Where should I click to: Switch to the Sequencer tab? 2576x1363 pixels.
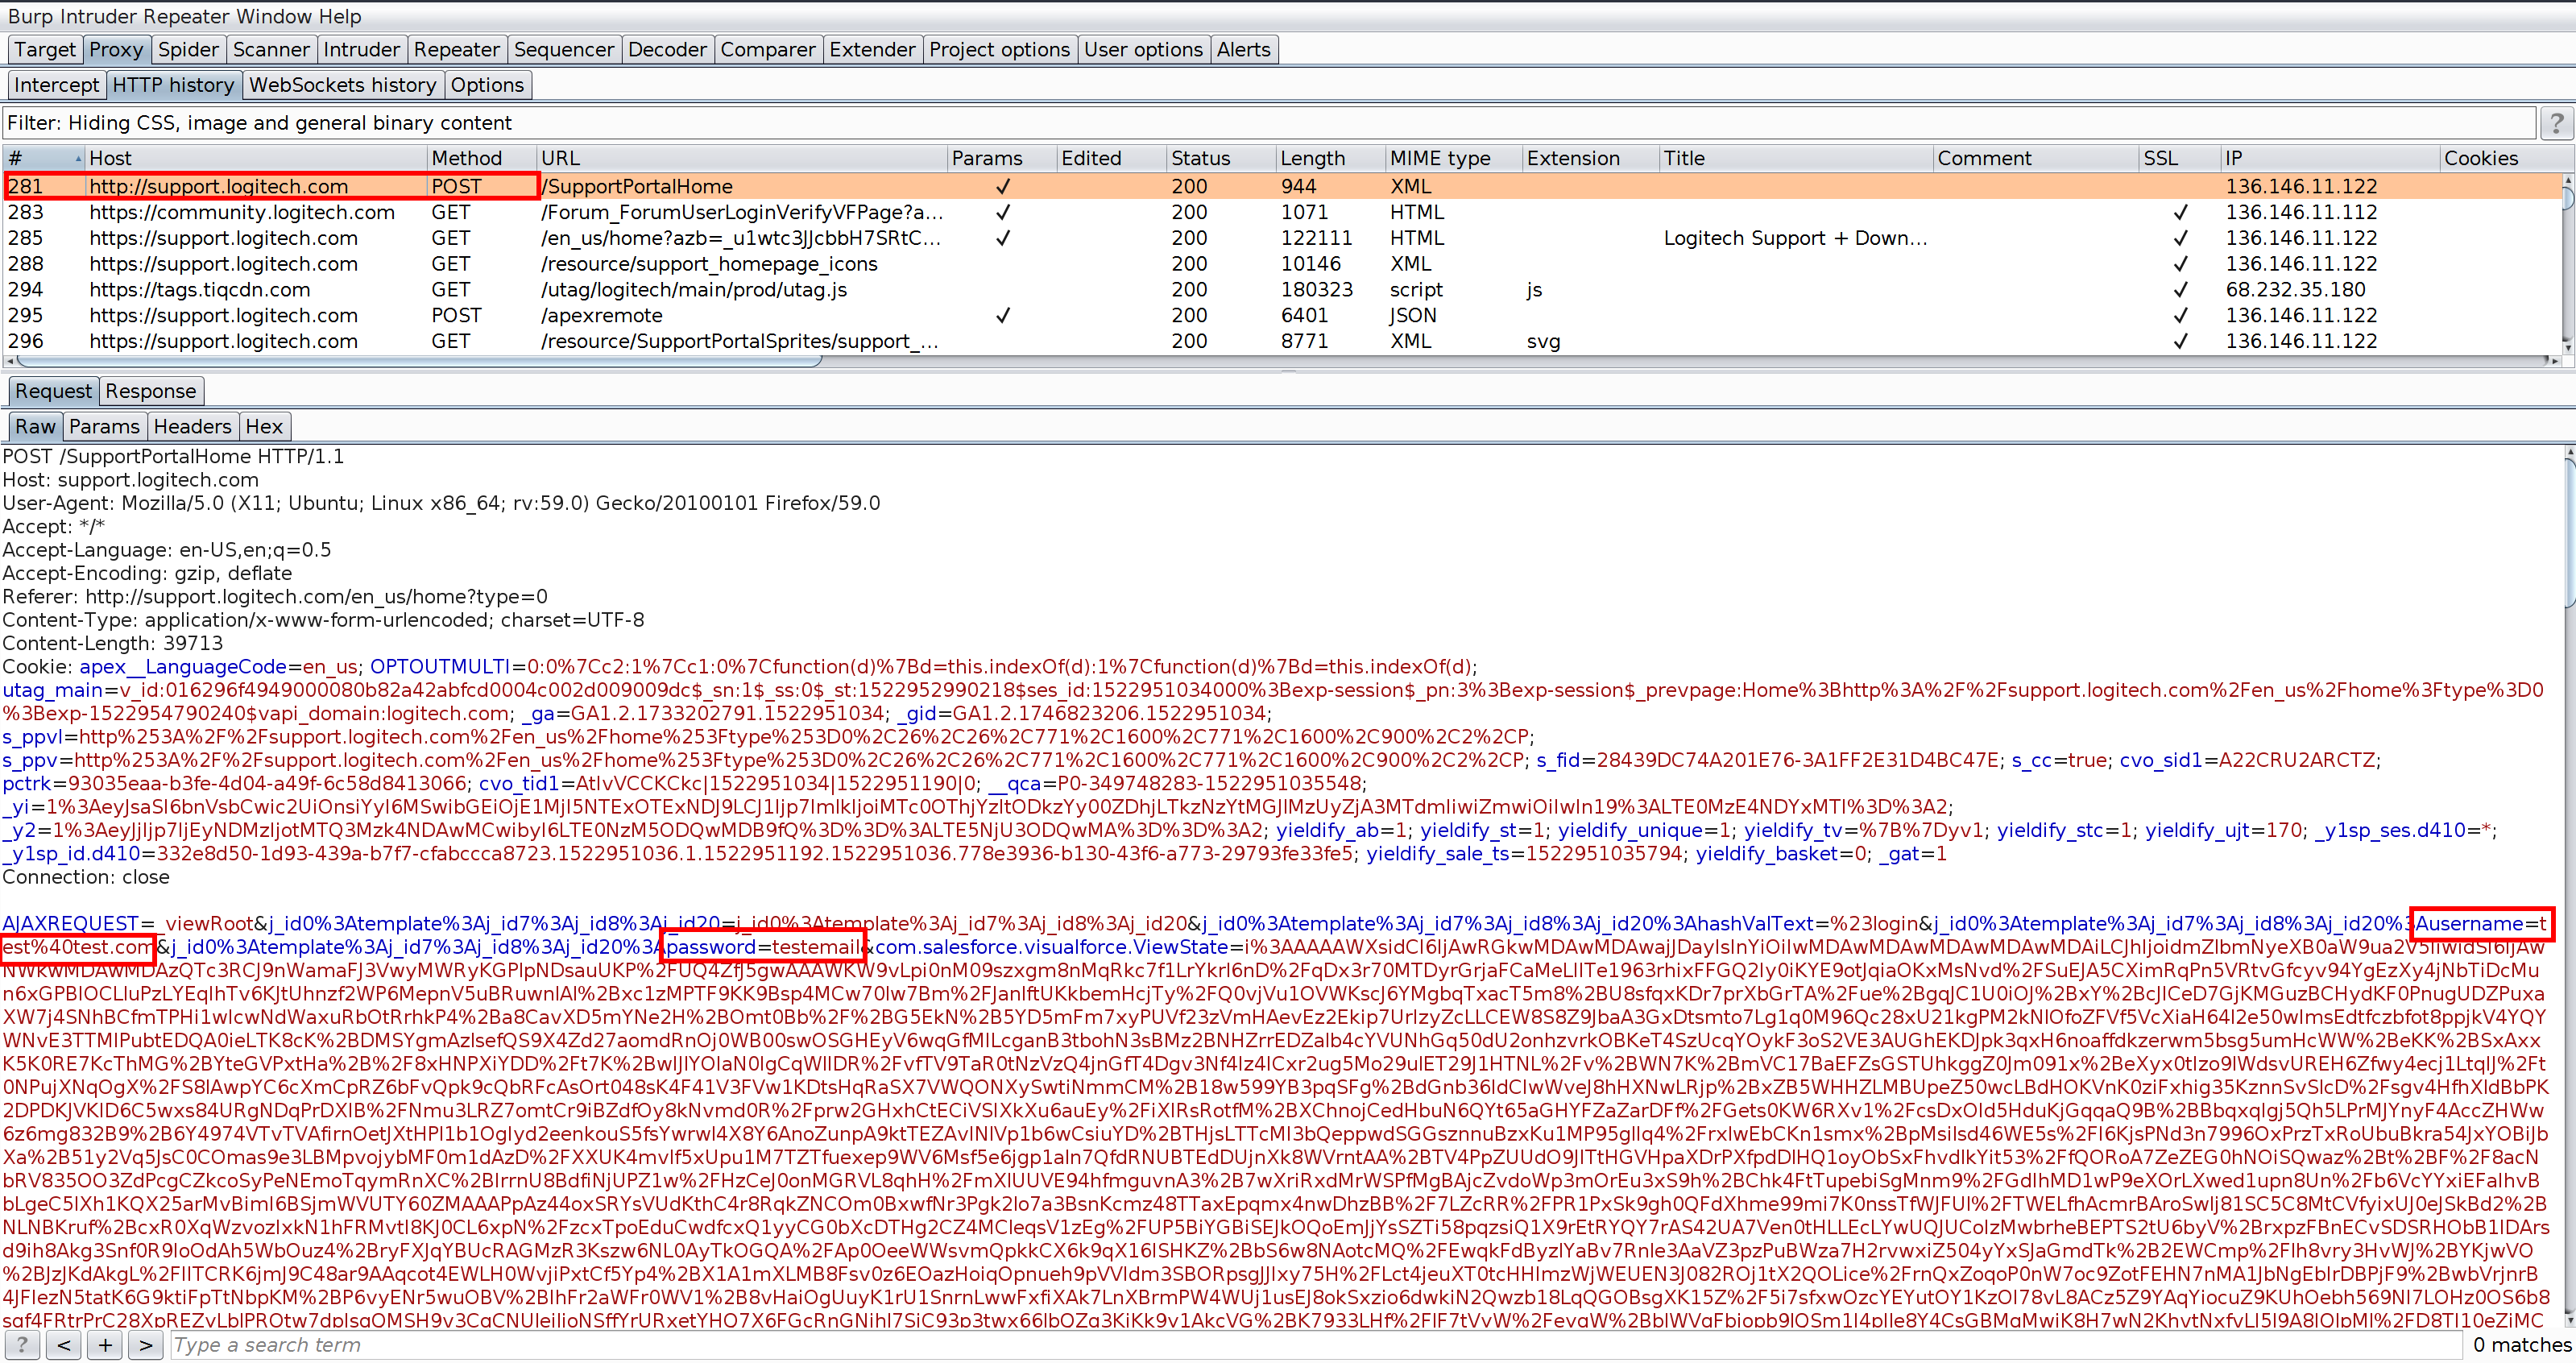(x=563, y=49)
